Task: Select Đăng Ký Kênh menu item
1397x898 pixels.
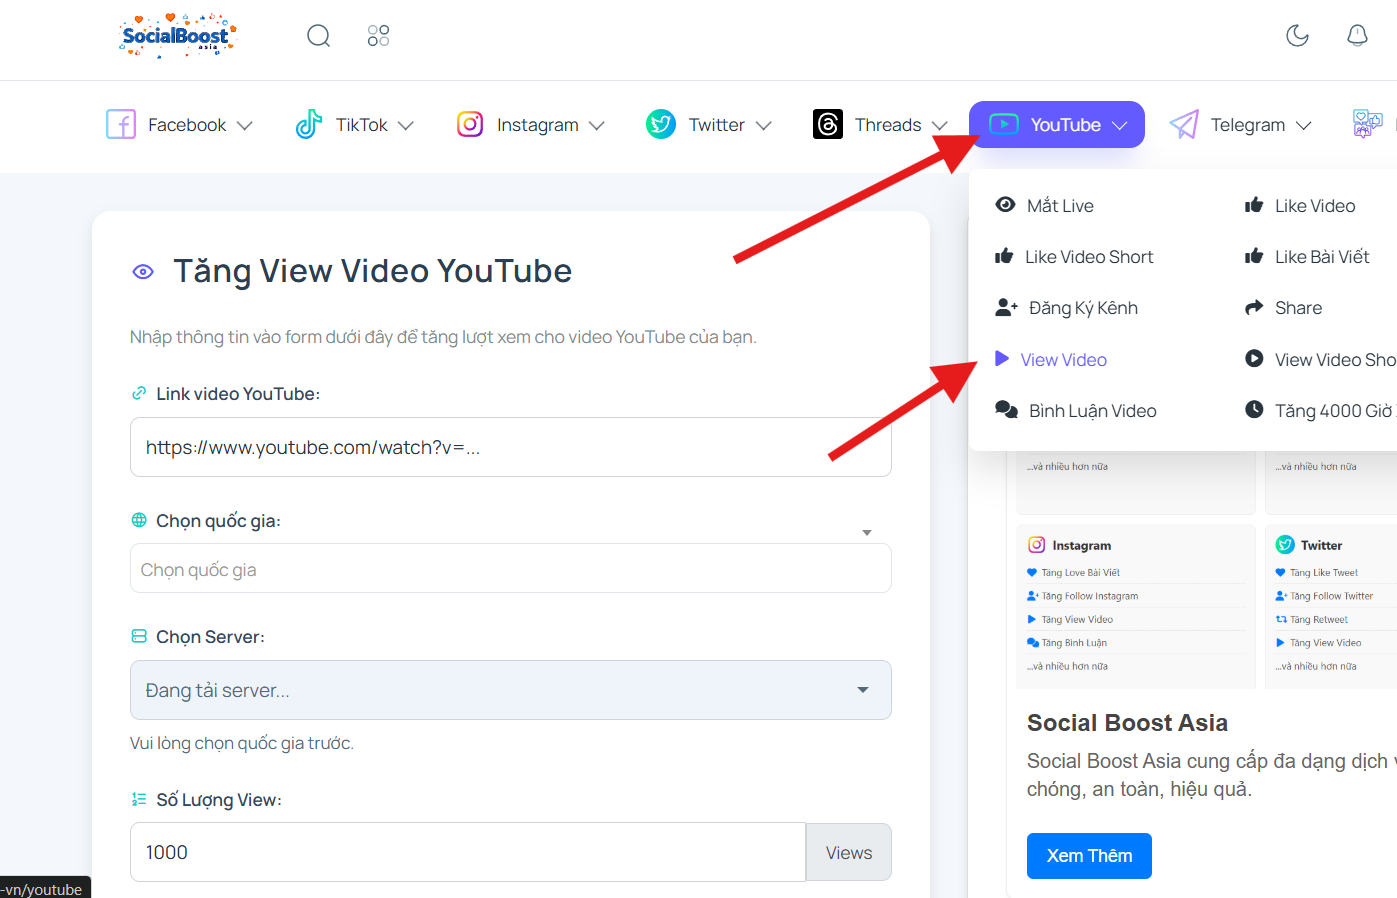Action: [x=1067, y=308]
